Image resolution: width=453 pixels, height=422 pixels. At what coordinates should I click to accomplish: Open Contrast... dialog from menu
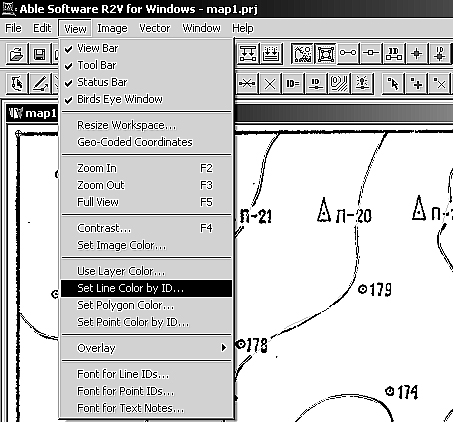pos(147,228)
